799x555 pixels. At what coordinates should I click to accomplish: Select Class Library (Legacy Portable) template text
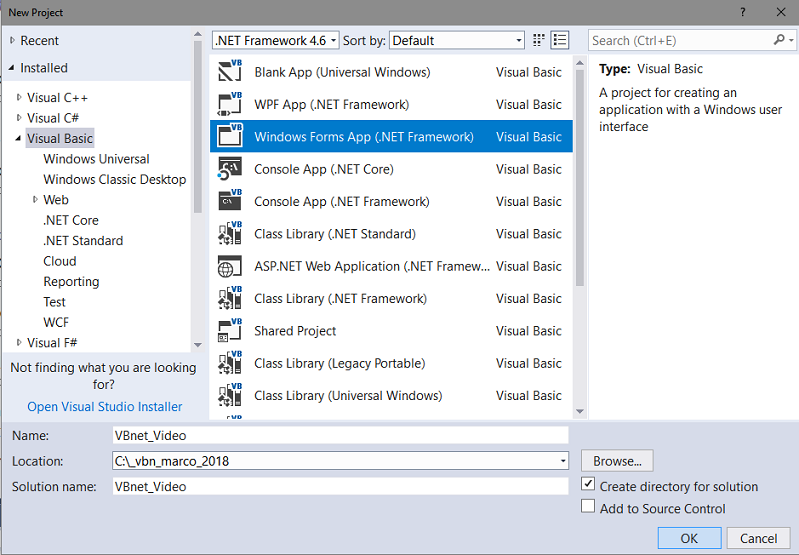(339, 363)
